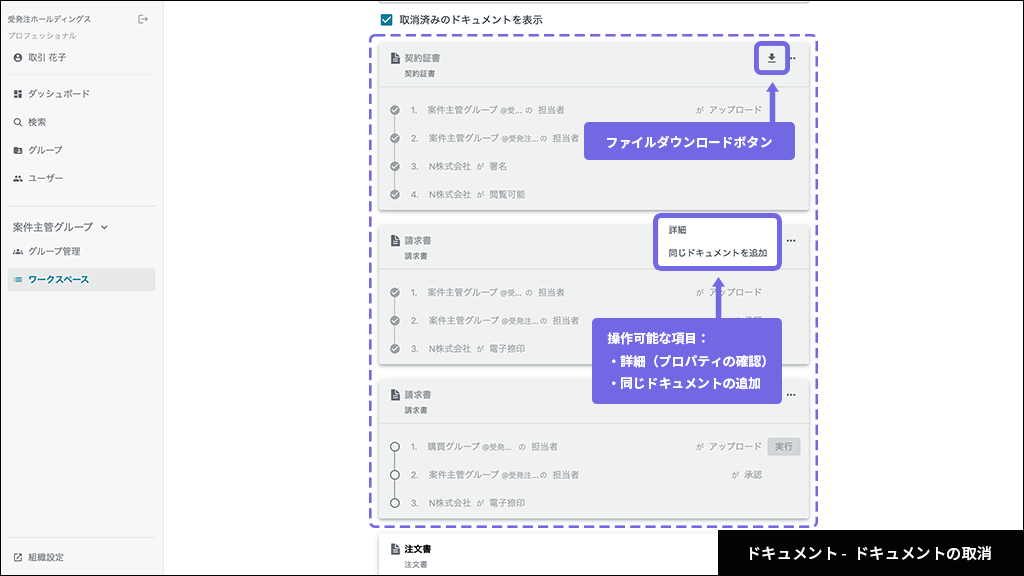The height and width of the screenshot is (576, 1024).
Task: Click the グループ管理 sidebar icon
Action: pos(18,251)
